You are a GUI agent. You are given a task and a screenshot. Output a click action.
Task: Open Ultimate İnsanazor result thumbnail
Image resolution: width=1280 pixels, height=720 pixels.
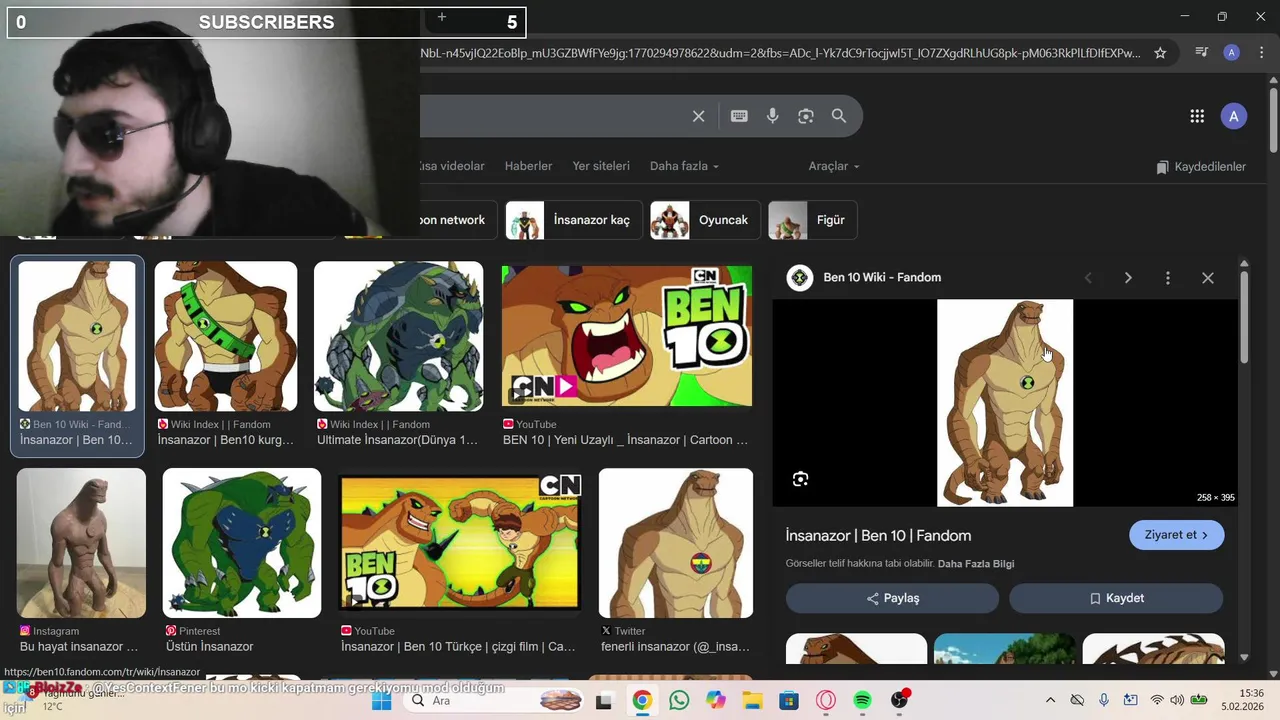coord(398,336)
